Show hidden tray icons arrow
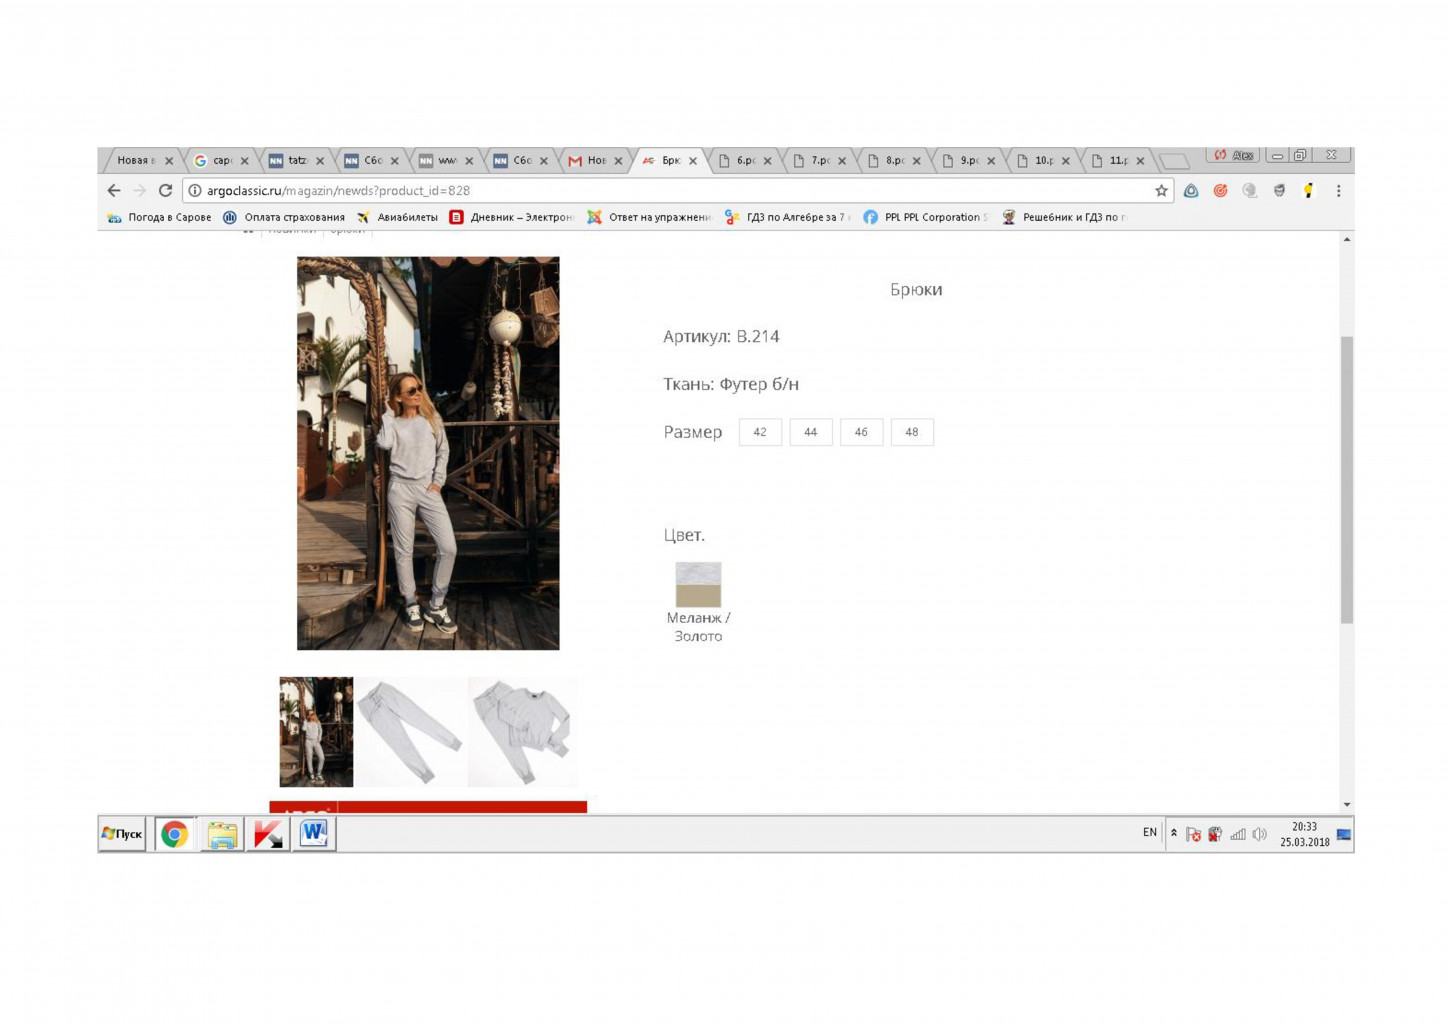This screenshot has width=1448, height=1024. [1174, 833]
